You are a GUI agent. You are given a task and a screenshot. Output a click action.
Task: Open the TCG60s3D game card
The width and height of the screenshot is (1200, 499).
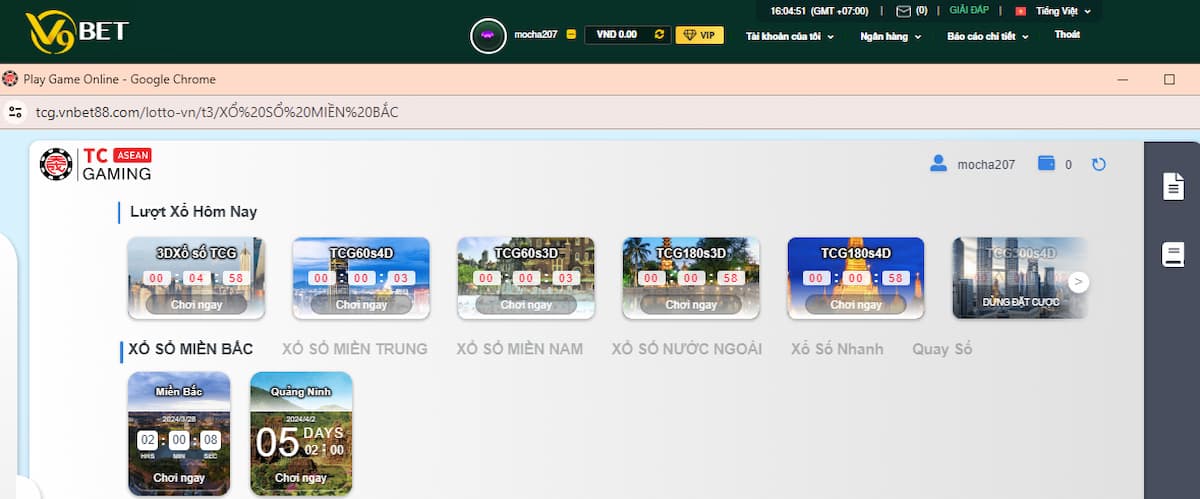(x=526, y=278)
